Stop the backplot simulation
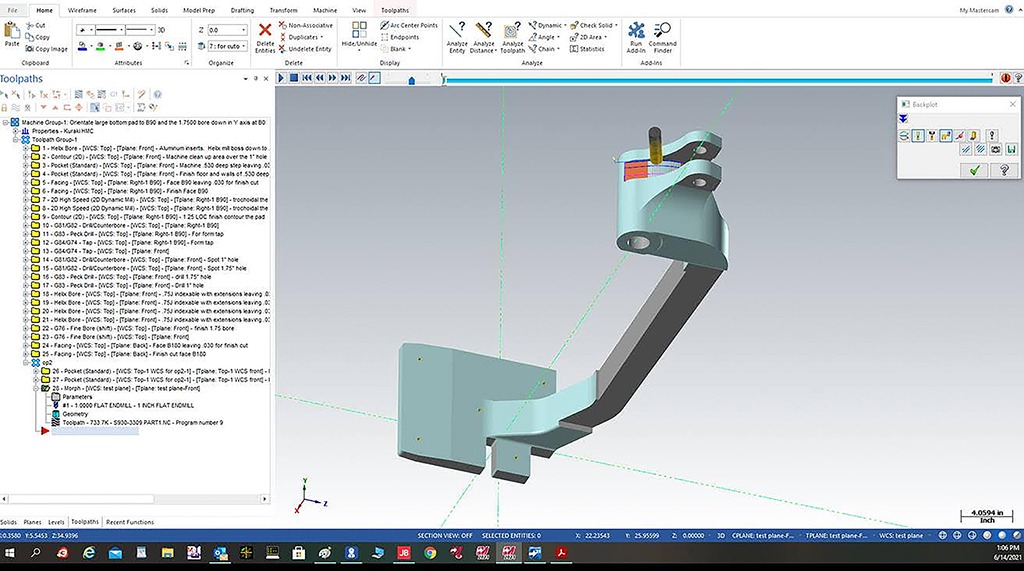The width and height of the screenshot is (1024, 571). pyautogui.click(x=294, y=78)
